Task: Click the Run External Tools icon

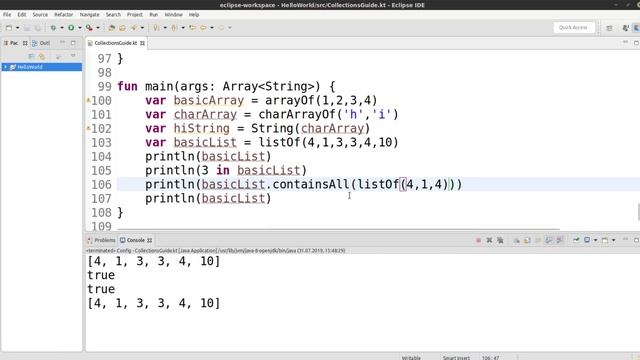Action: [89, 28]
